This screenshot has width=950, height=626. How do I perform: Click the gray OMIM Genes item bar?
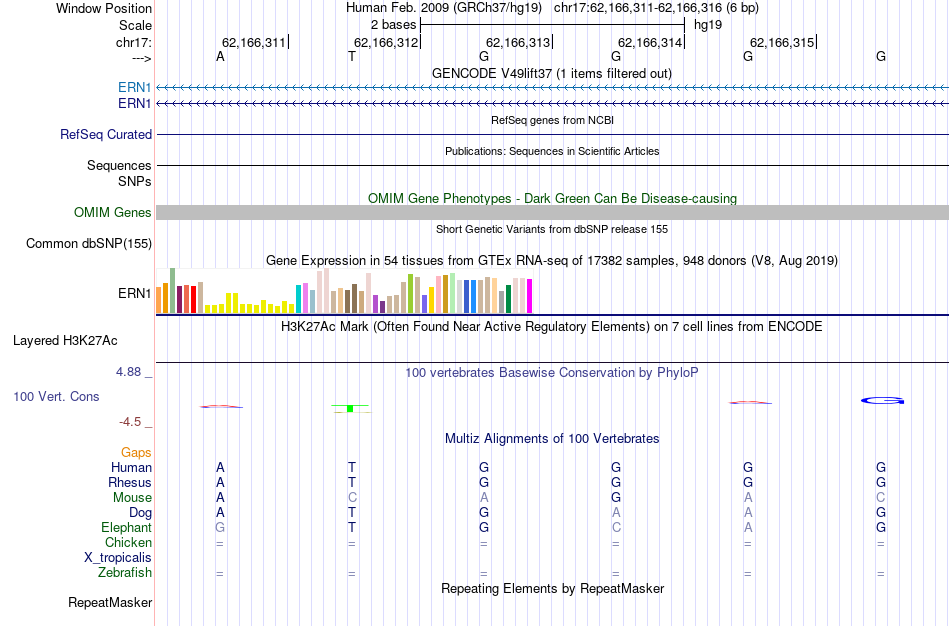point(553,212)
